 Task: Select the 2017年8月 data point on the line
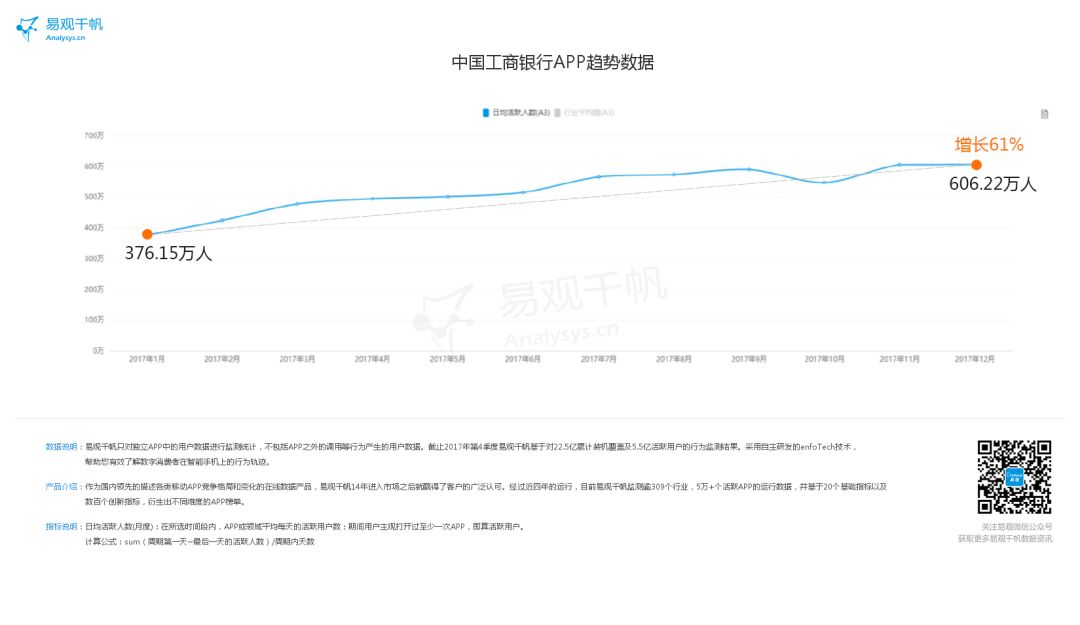pos(674,174)
